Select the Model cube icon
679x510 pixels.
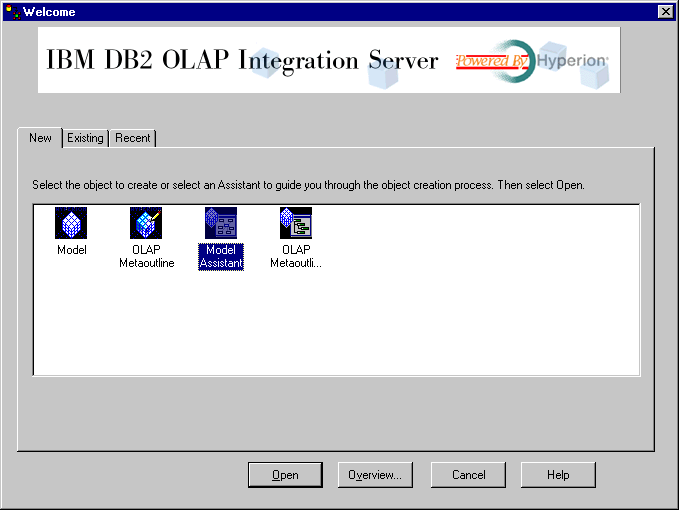pos(71,223)
